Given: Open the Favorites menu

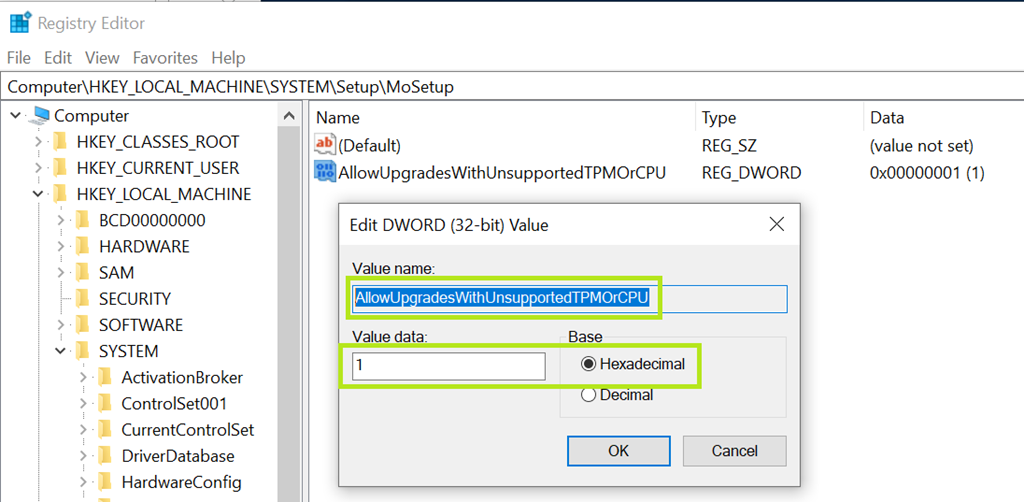Looking at the screenshot, I should (x=165, y=58).
